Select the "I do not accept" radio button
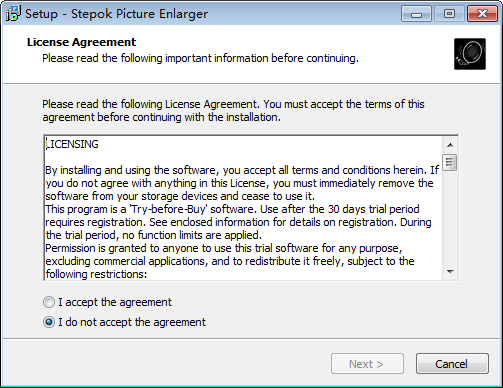This screenshot has width=503, height=388. pos(49,322)
